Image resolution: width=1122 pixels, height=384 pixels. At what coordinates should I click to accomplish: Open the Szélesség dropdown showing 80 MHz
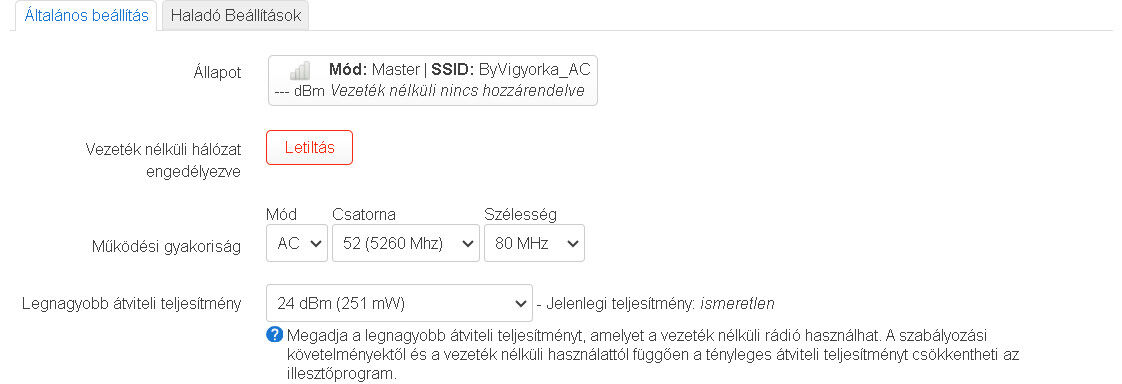coord(534,243)
